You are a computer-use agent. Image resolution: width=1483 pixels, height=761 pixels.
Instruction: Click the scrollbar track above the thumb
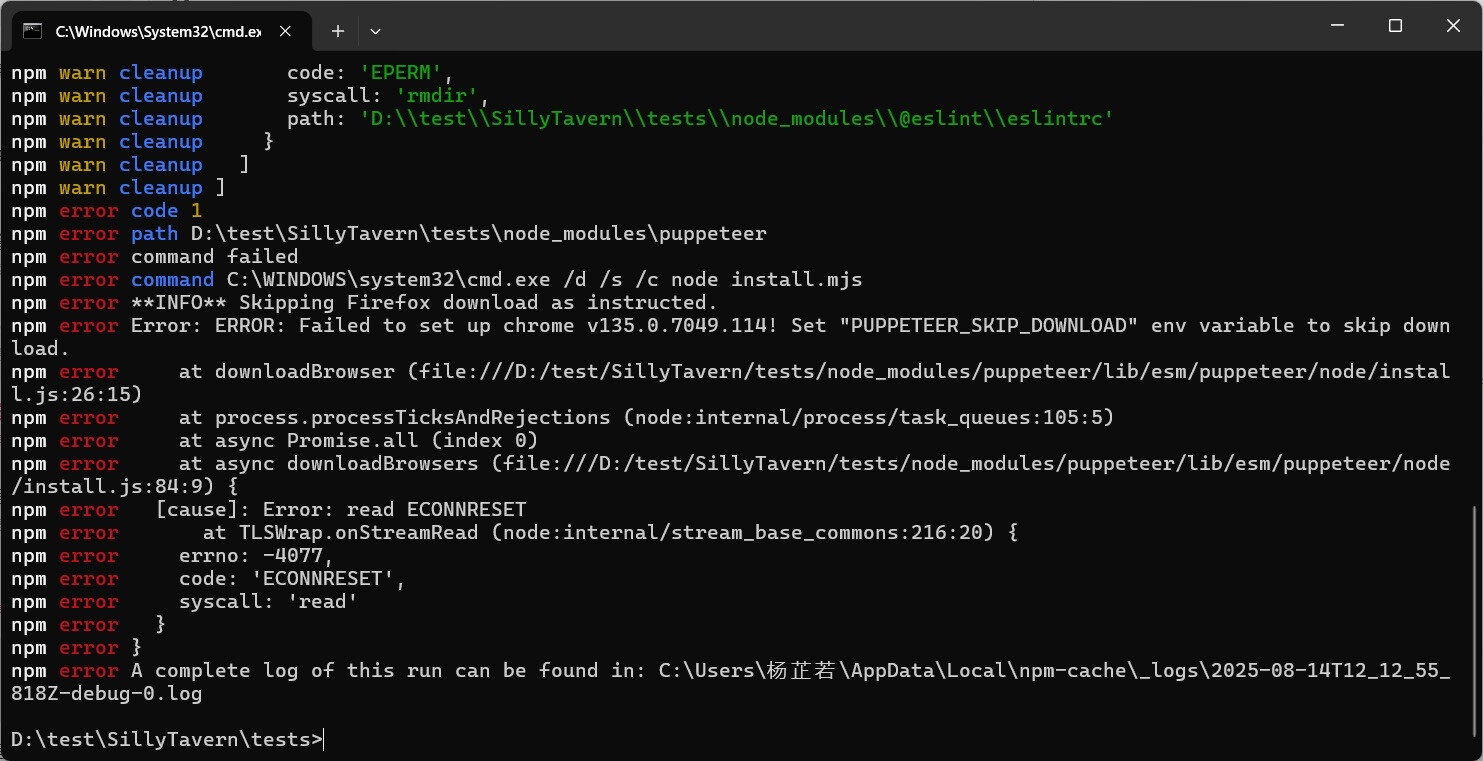pyautogui.click(x=1476, y=300)
